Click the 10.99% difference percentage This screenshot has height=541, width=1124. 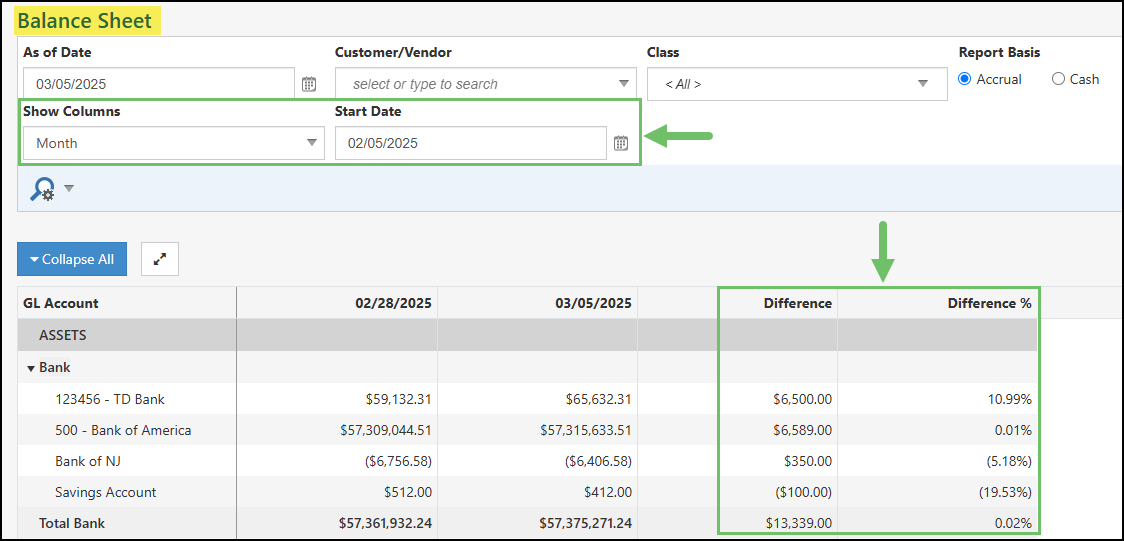click(x=1010, y=399)
